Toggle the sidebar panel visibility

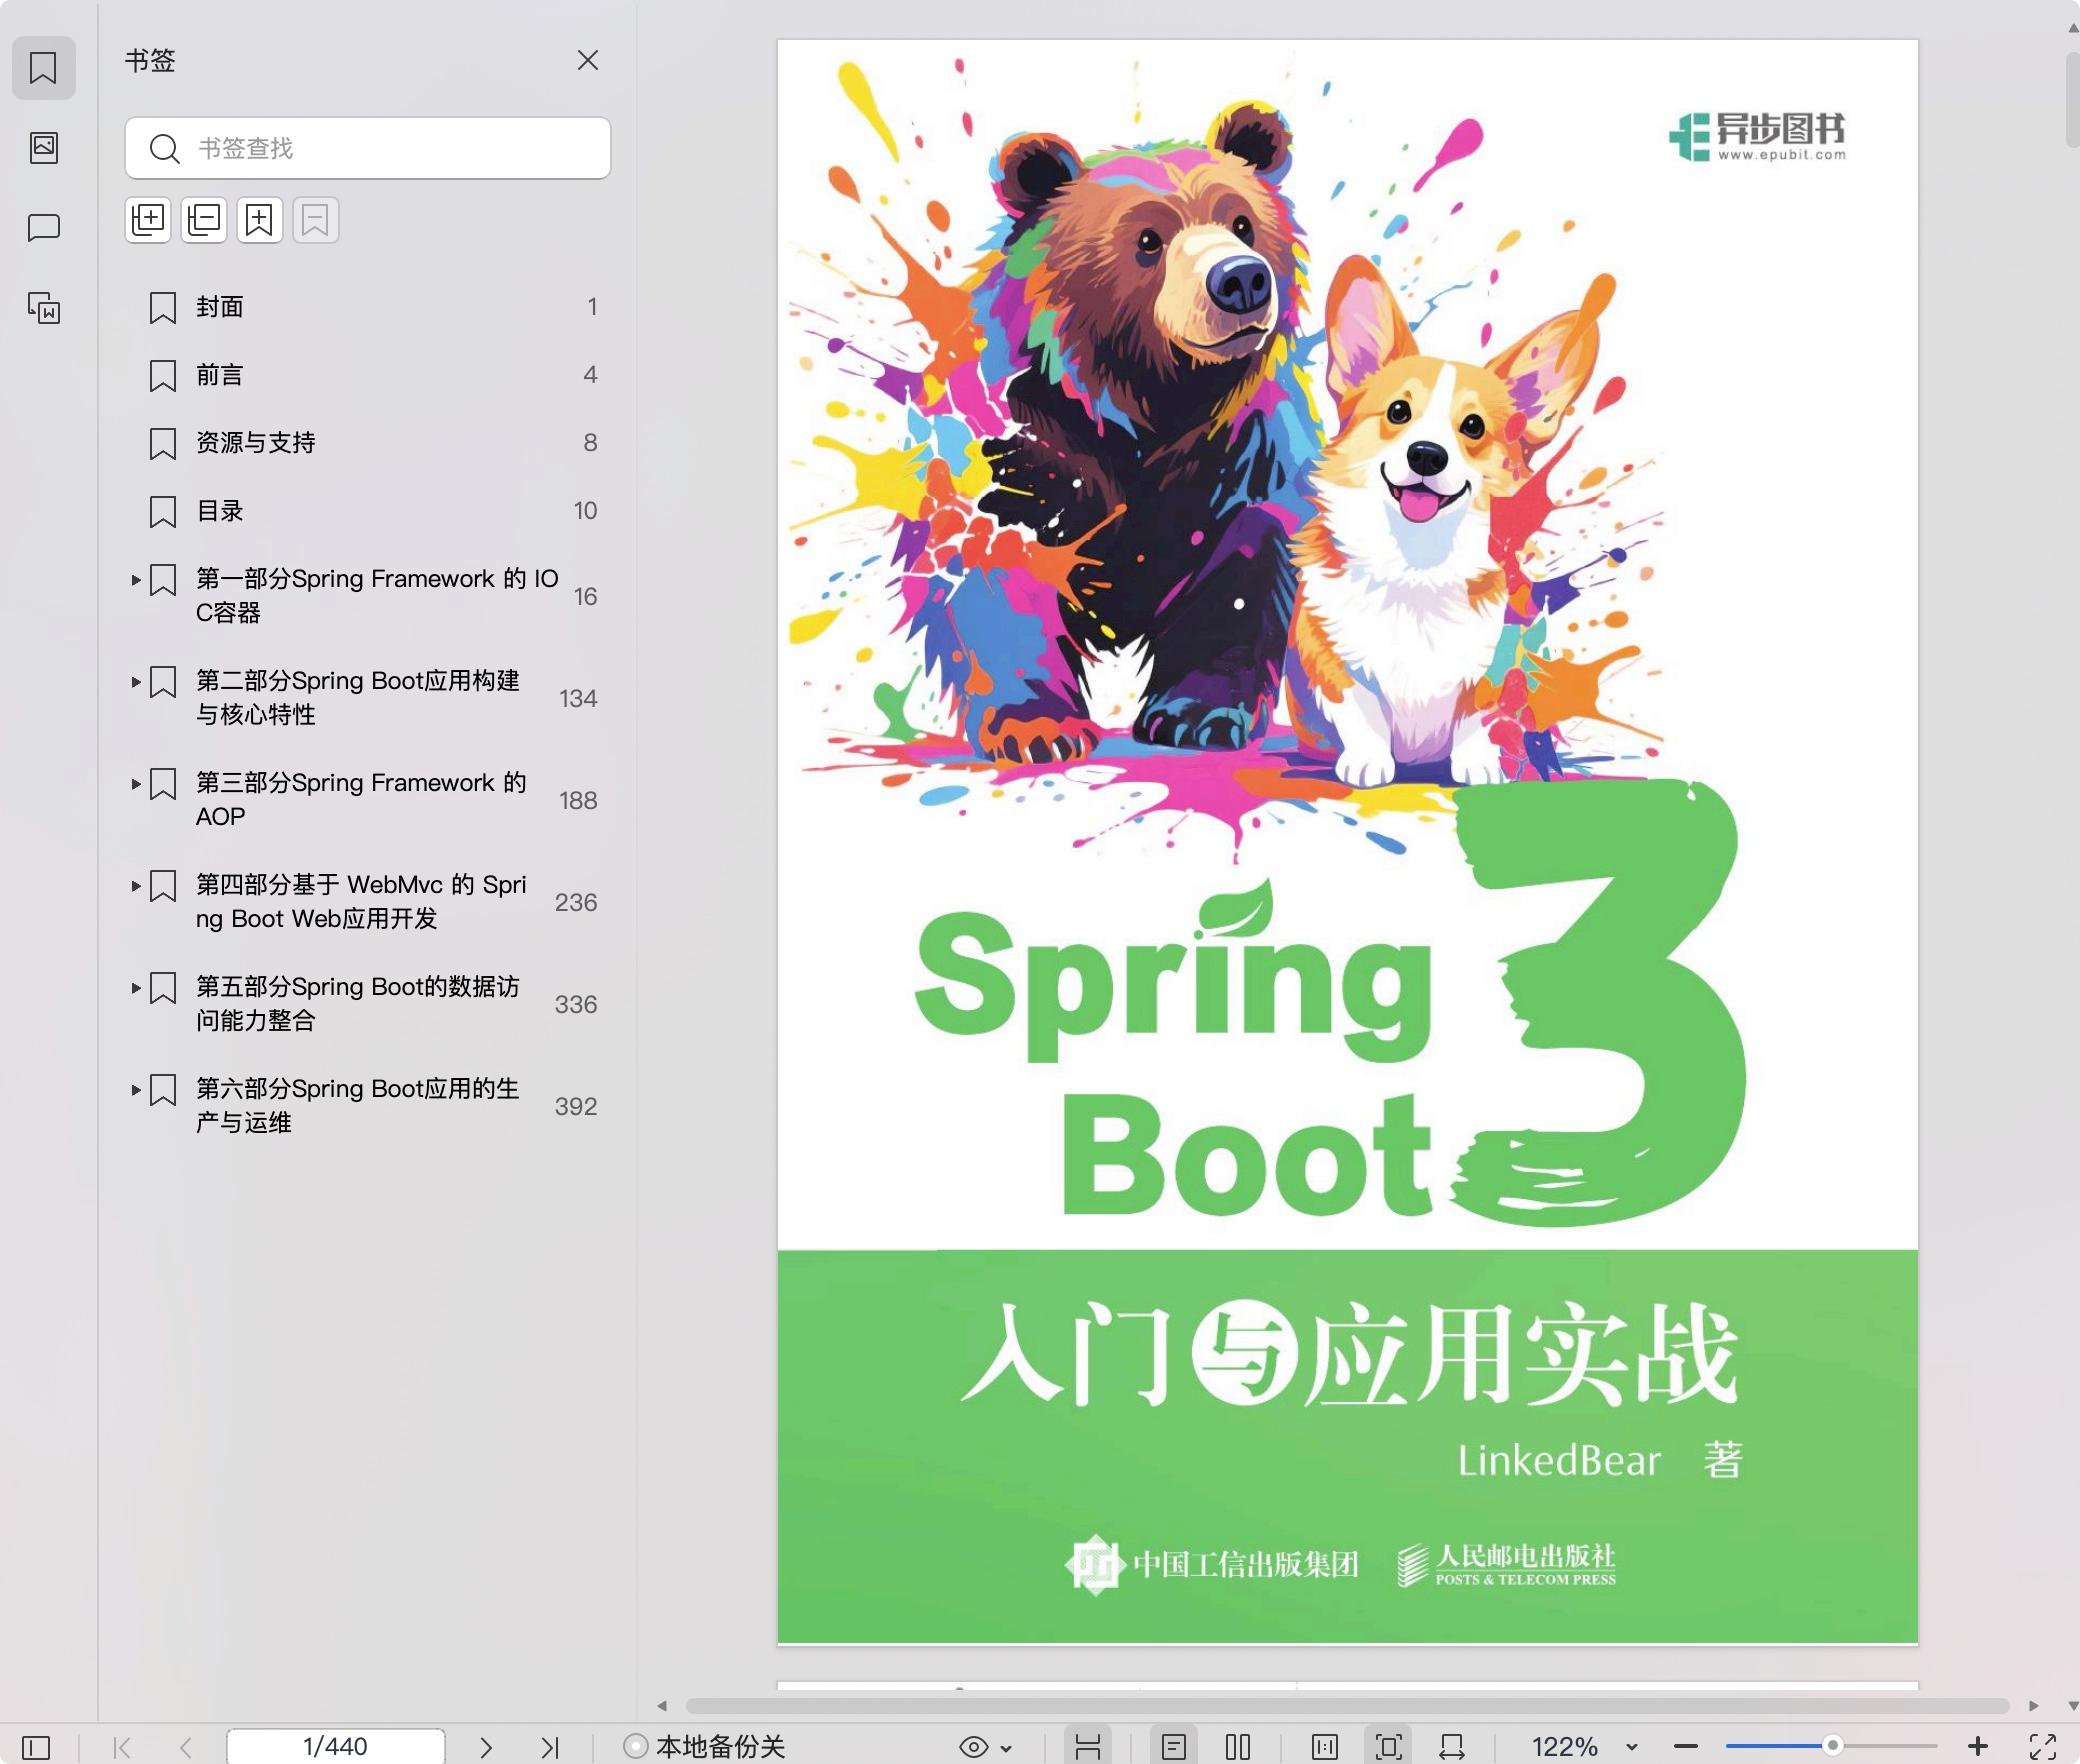point(36,1747)
